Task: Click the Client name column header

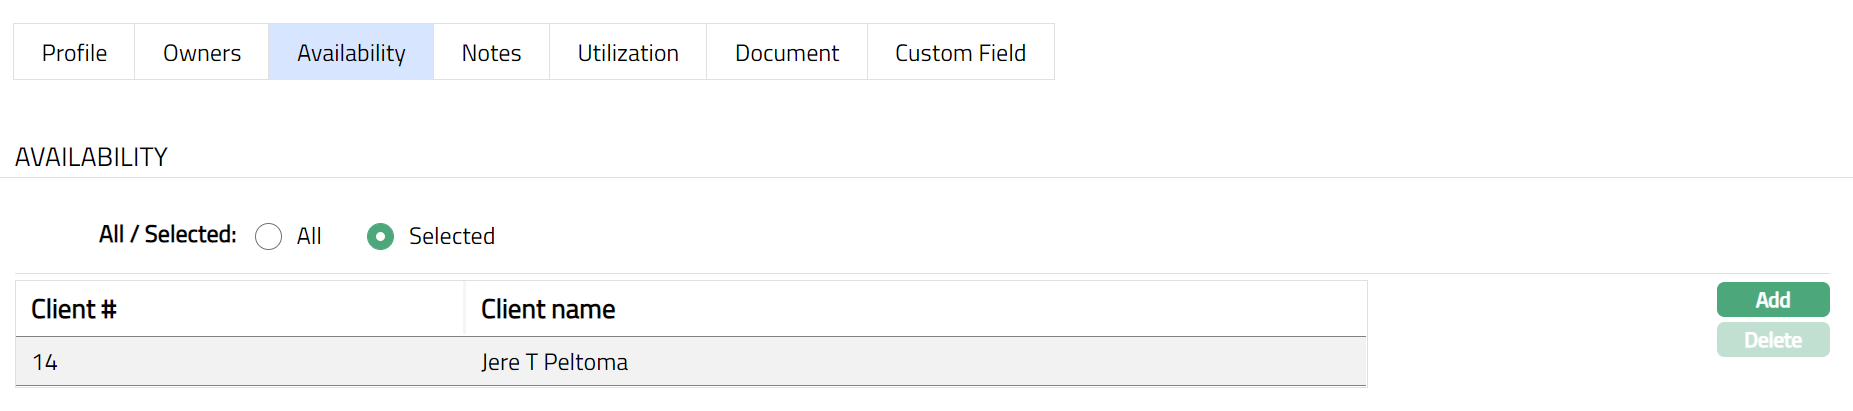Action: tap(548, 310)
